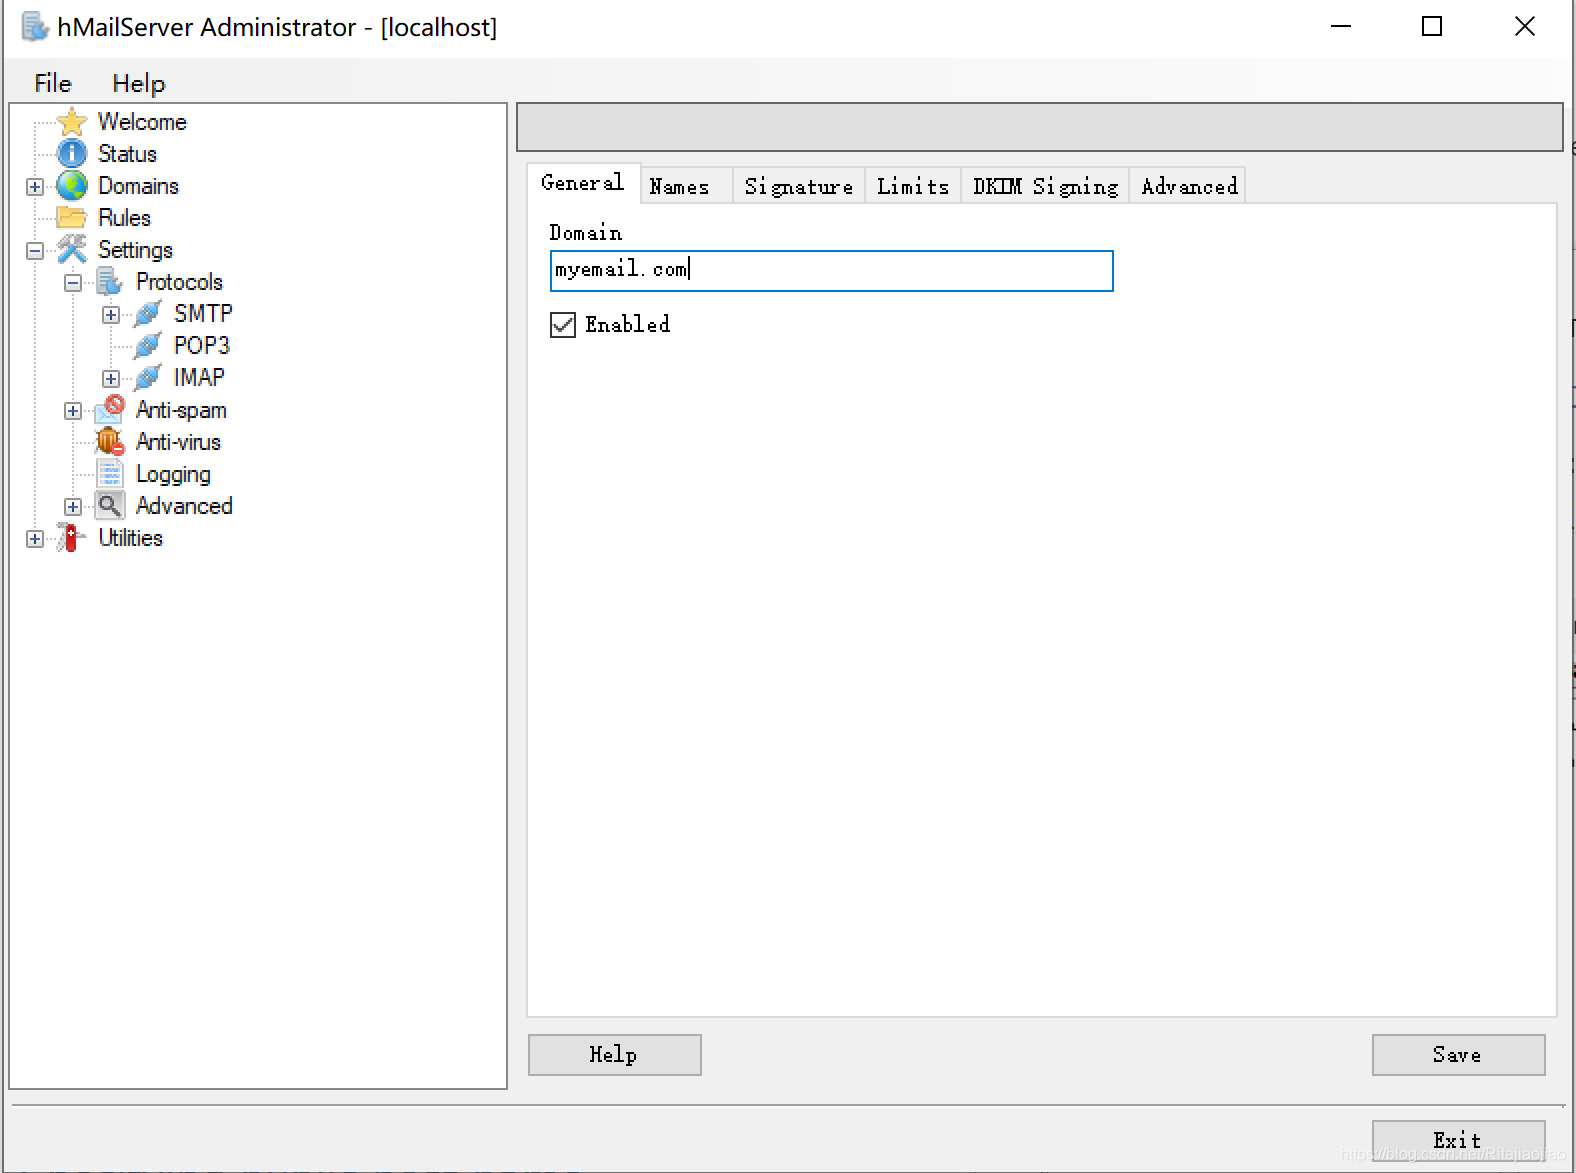Click the Anti-spam envelope icon
This screenshot has height=1173, width=1576.
110,410
